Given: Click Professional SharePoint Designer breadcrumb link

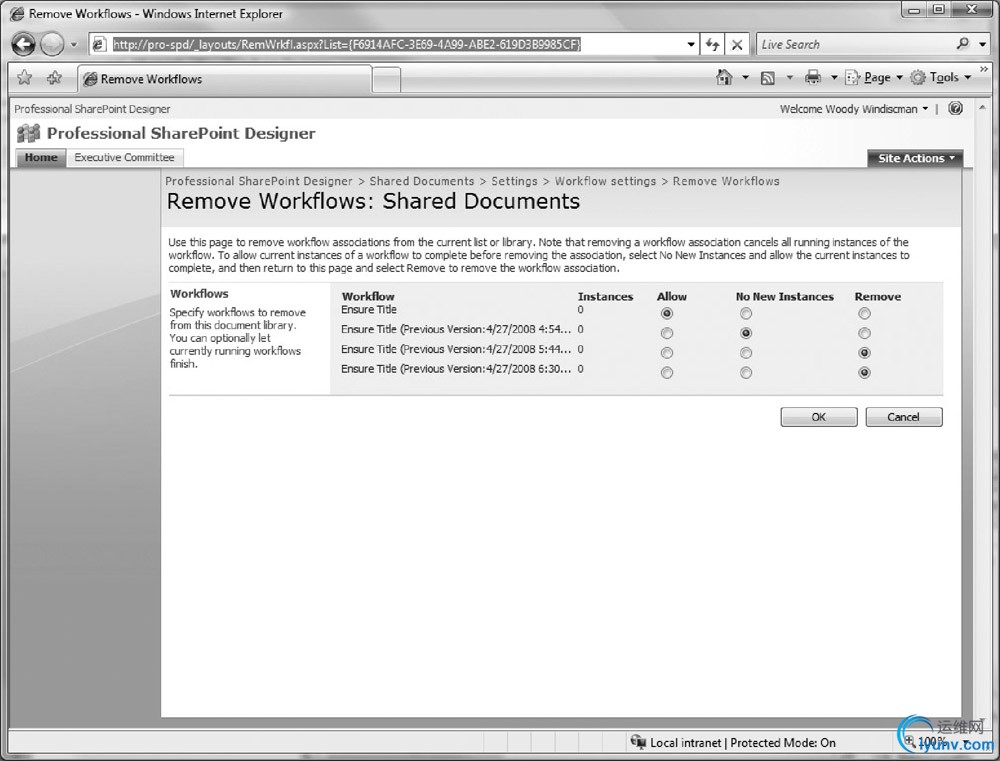Looking at the screenshot, I should click(259, 181).
